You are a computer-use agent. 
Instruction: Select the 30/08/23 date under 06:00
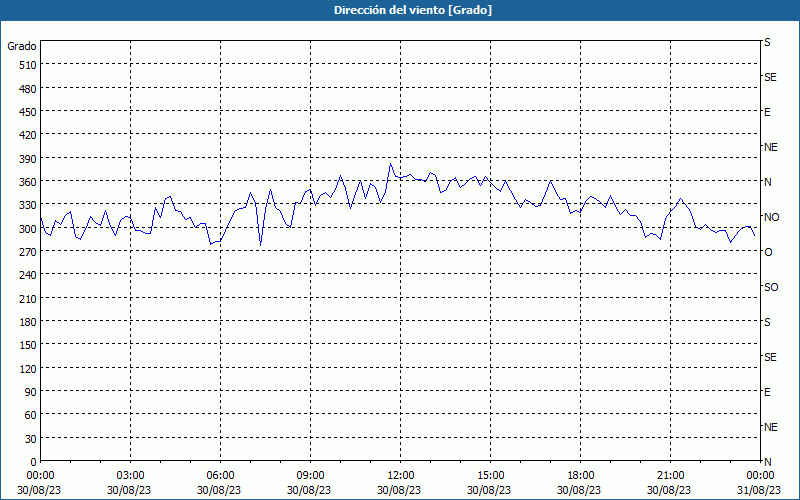click(219, 490)
